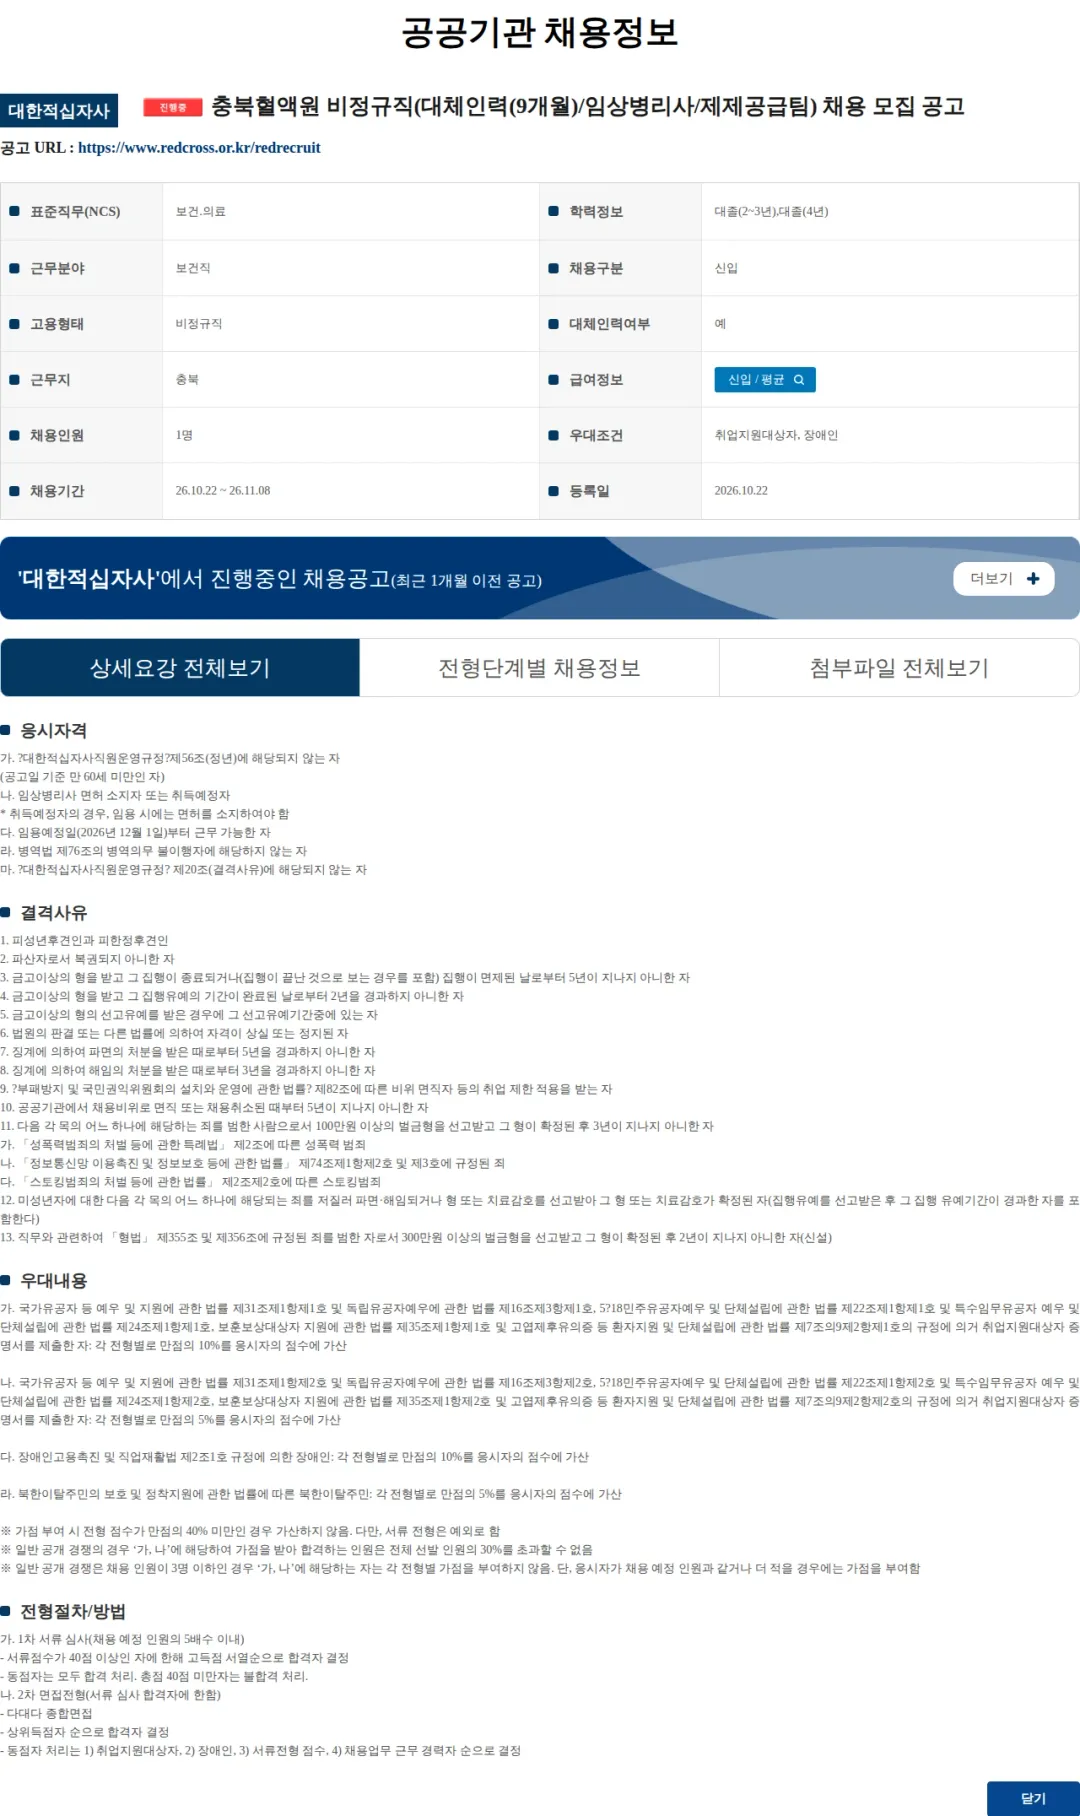Open the redcross.or.kr/redrecruit URL link
Image resolution: width=1080 pixels, height=1816 pixels.
[199, 147]
